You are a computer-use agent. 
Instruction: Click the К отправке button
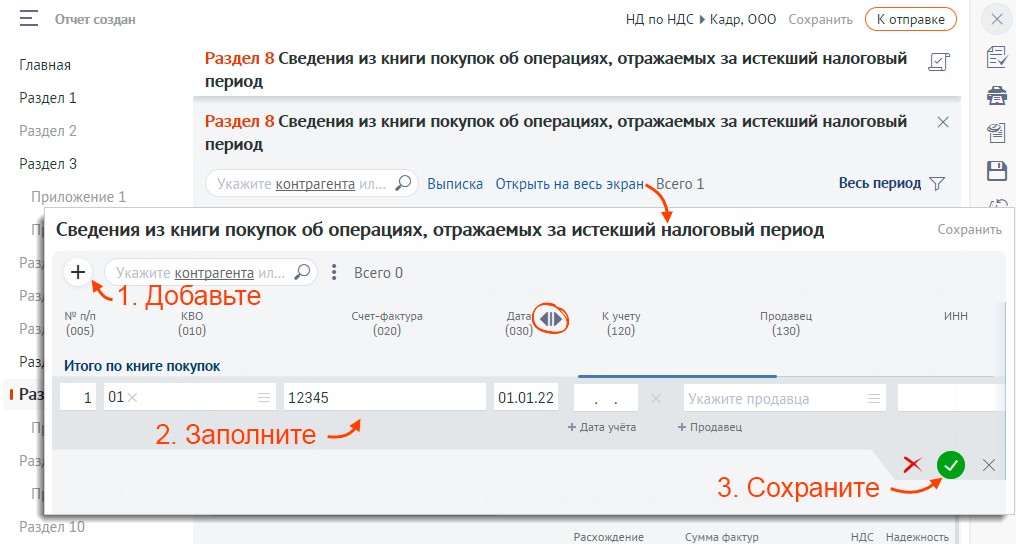pos(910,19)
